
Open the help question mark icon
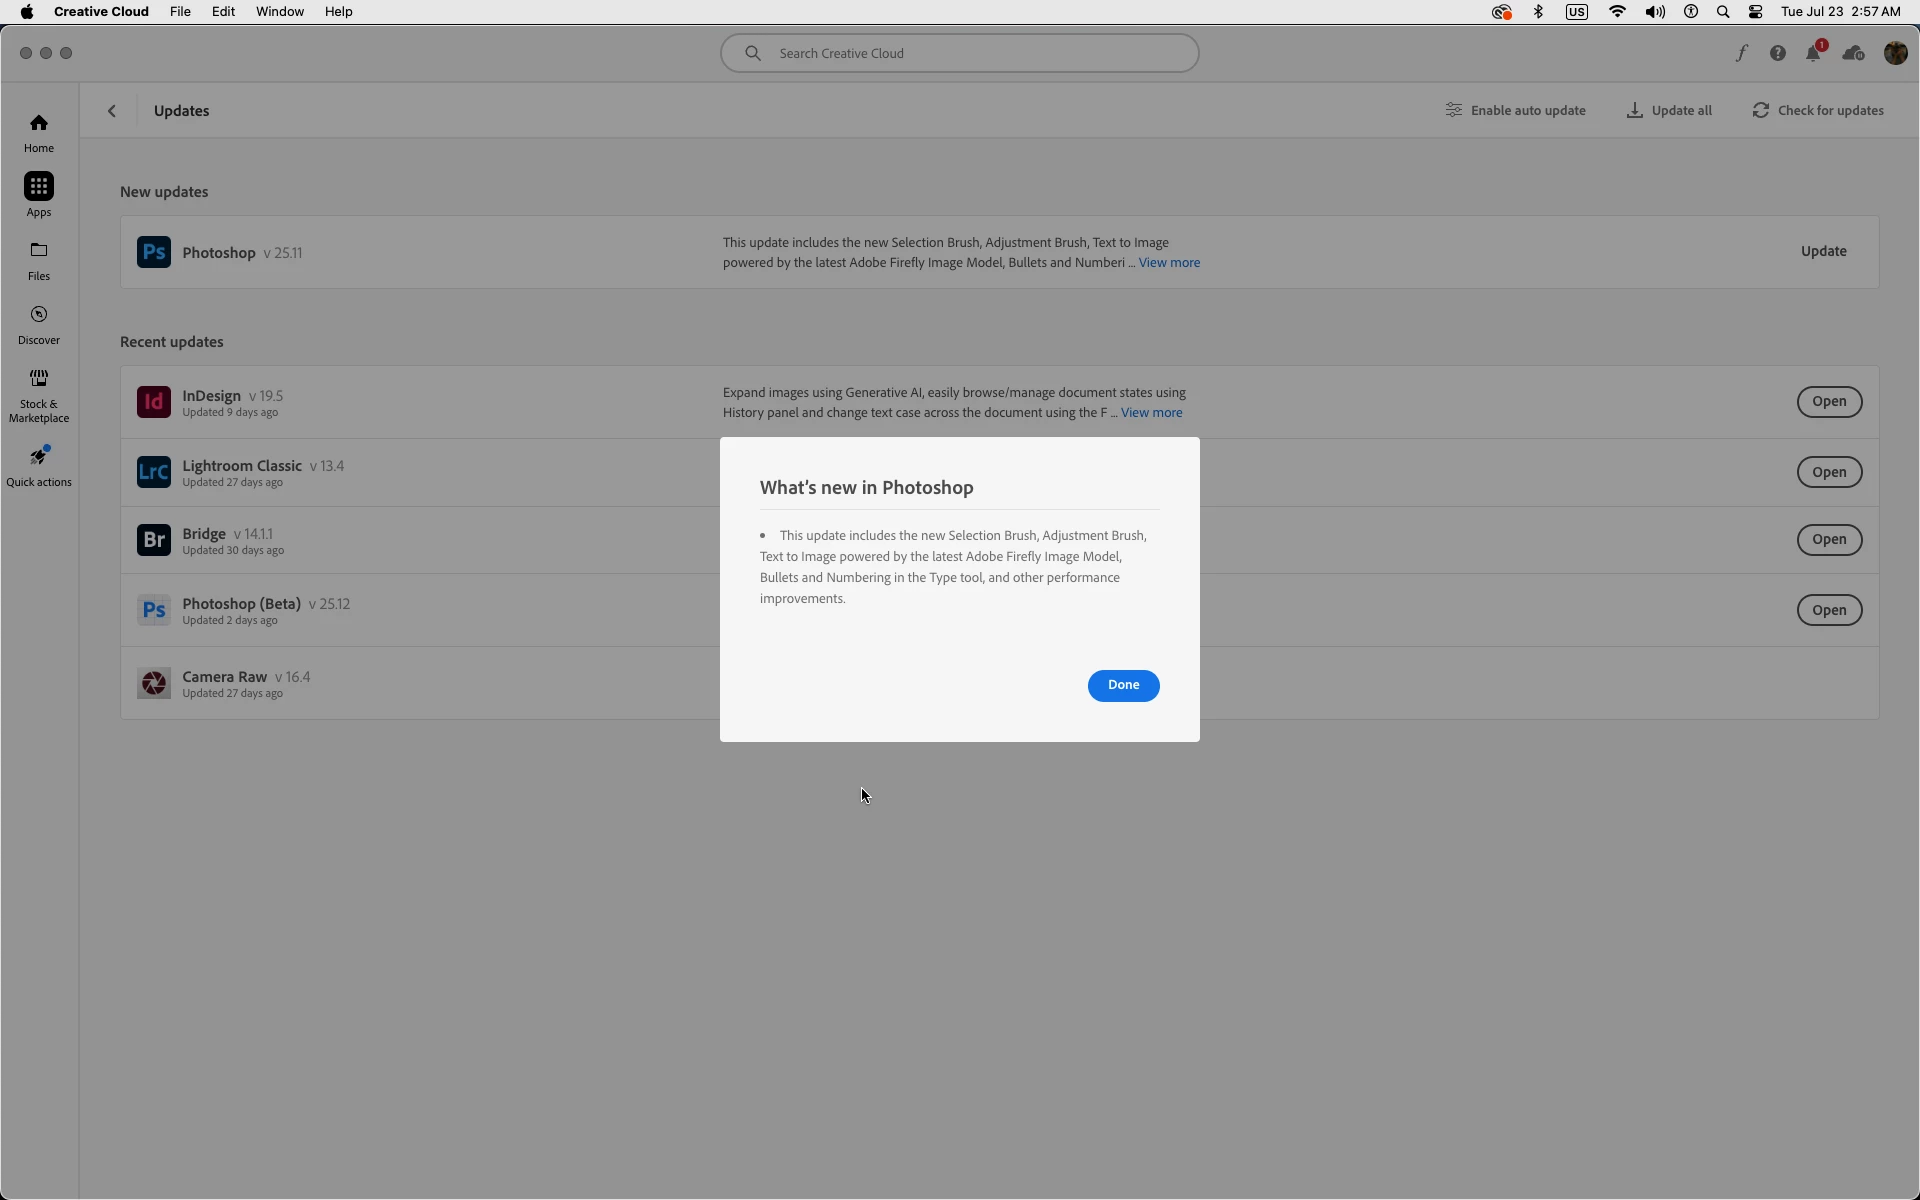[x=1777, y=54]
